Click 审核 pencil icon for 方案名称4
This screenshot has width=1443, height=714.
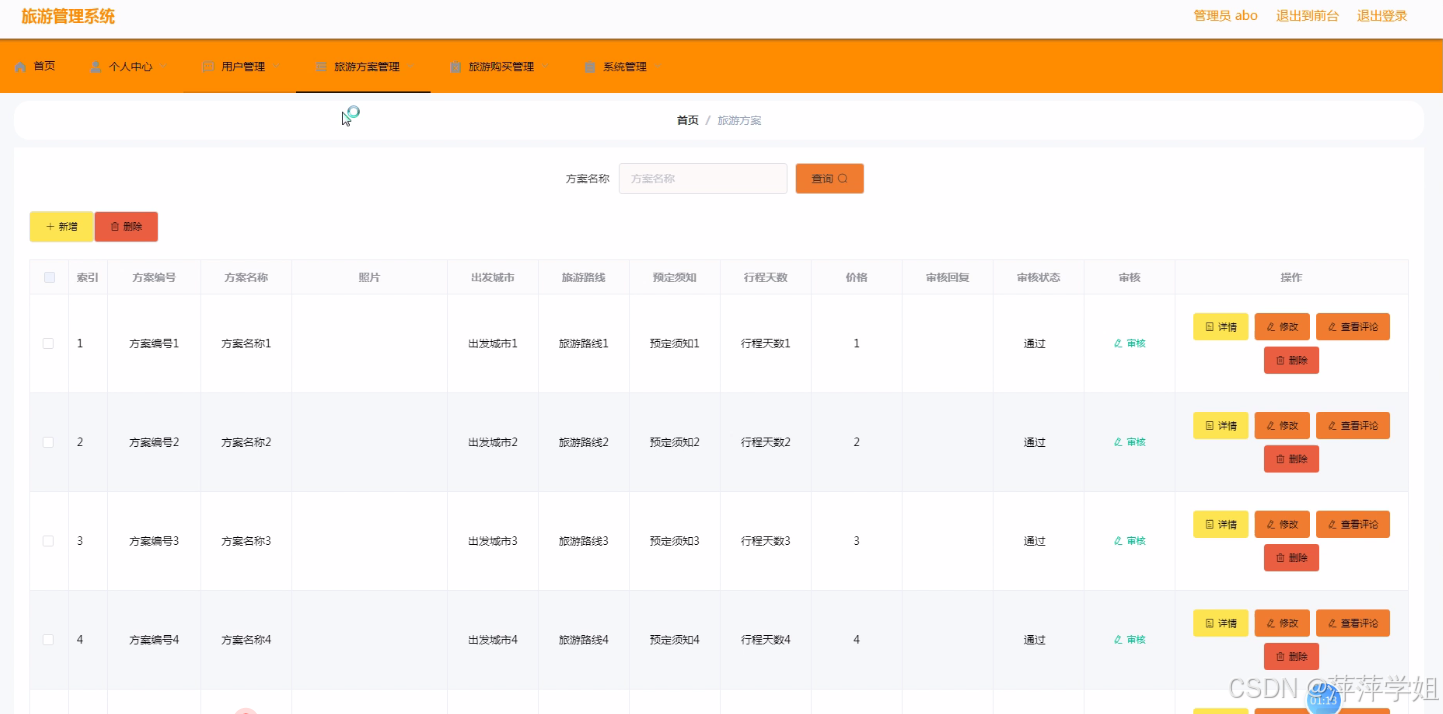[x=1118, y=640]
